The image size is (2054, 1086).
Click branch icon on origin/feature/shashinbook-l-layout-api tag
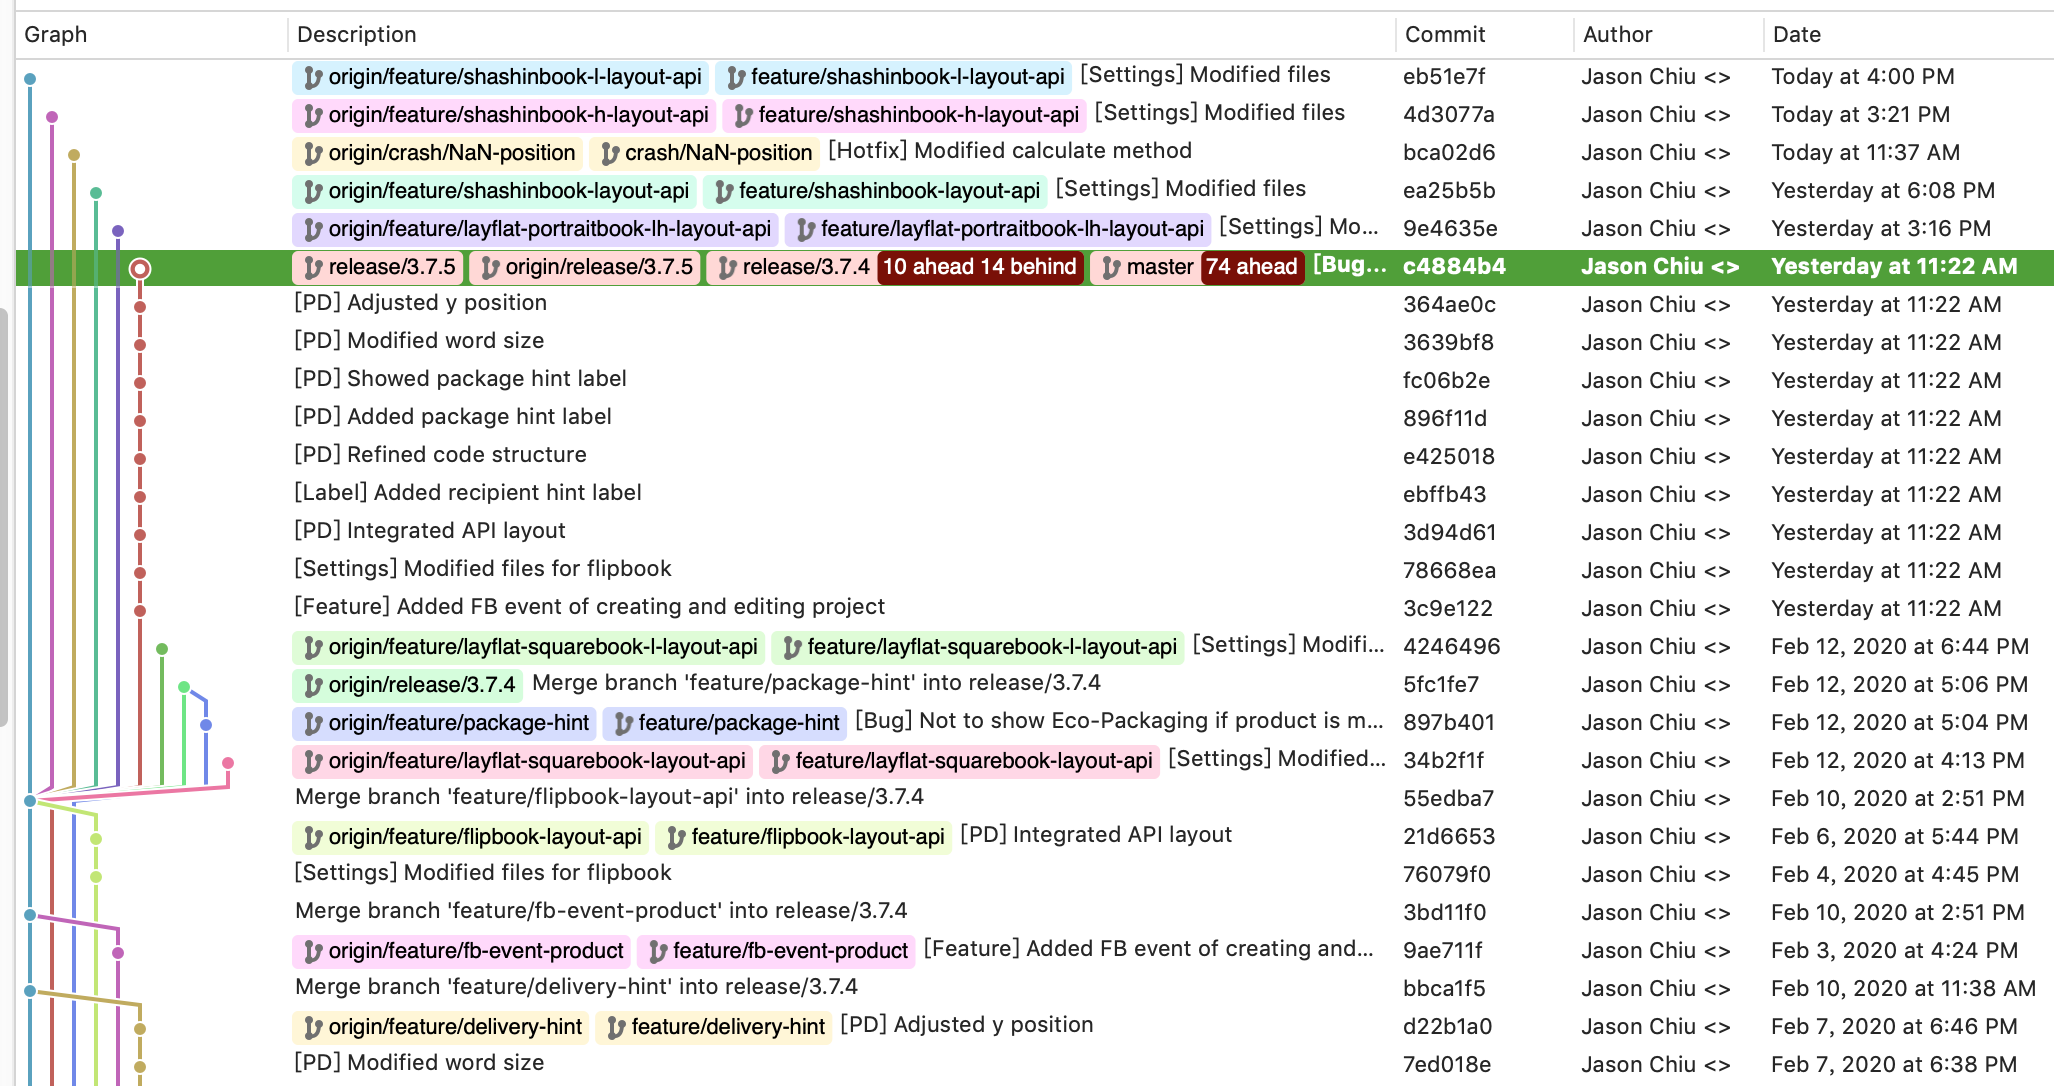pos(313,78)
